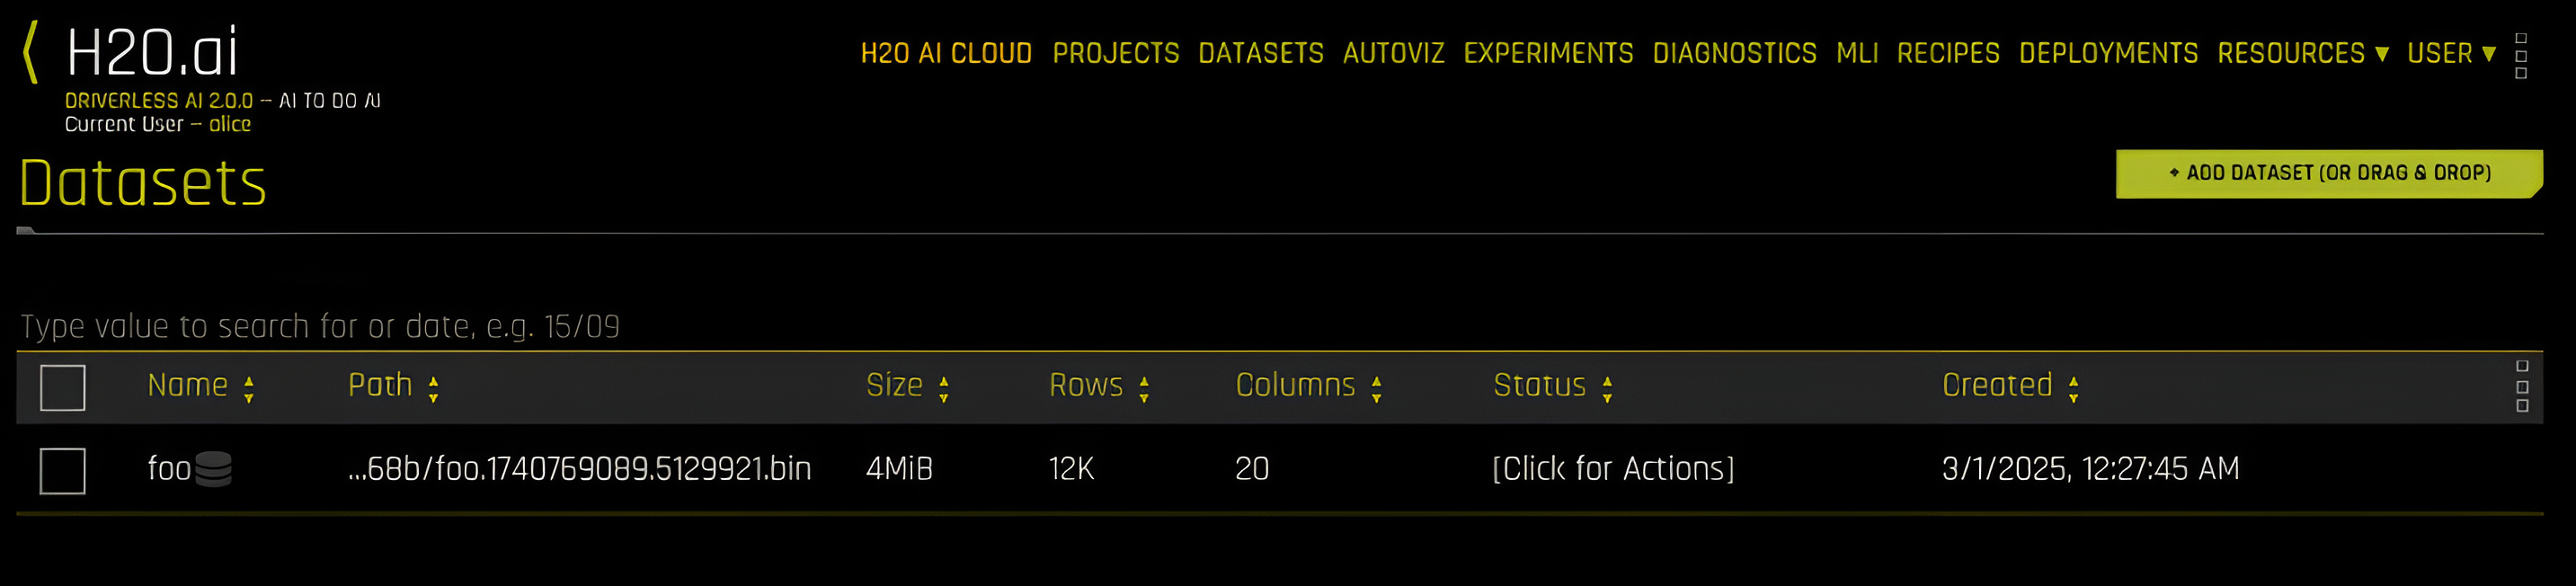Open the AUTOVIZ page
Viewport: 2576px width, 586px height.
click(x=1393, y=53)
